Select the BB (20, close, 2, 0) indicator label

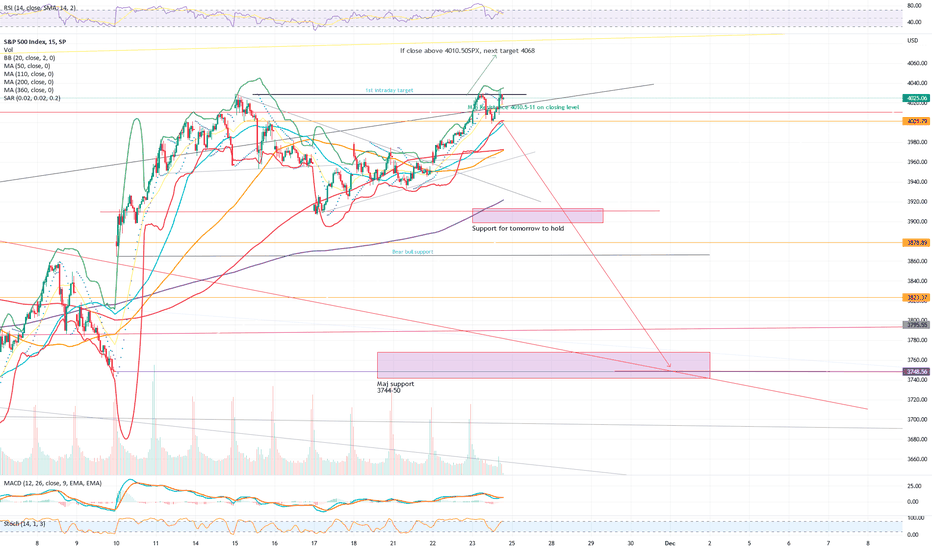point(29,58)
